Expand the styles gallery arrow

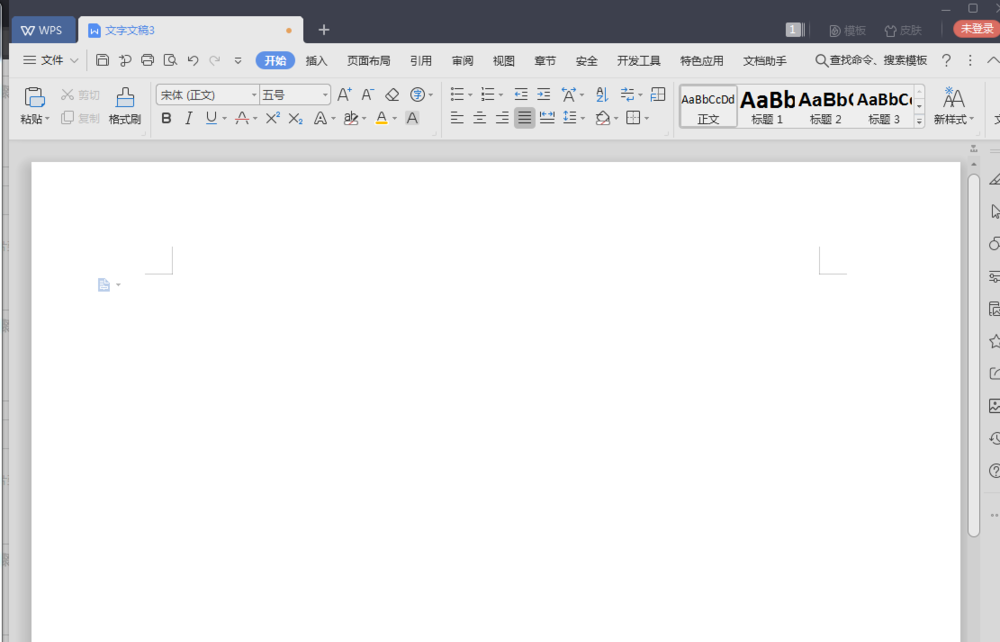pyautogui.click(x=920, y=120)
